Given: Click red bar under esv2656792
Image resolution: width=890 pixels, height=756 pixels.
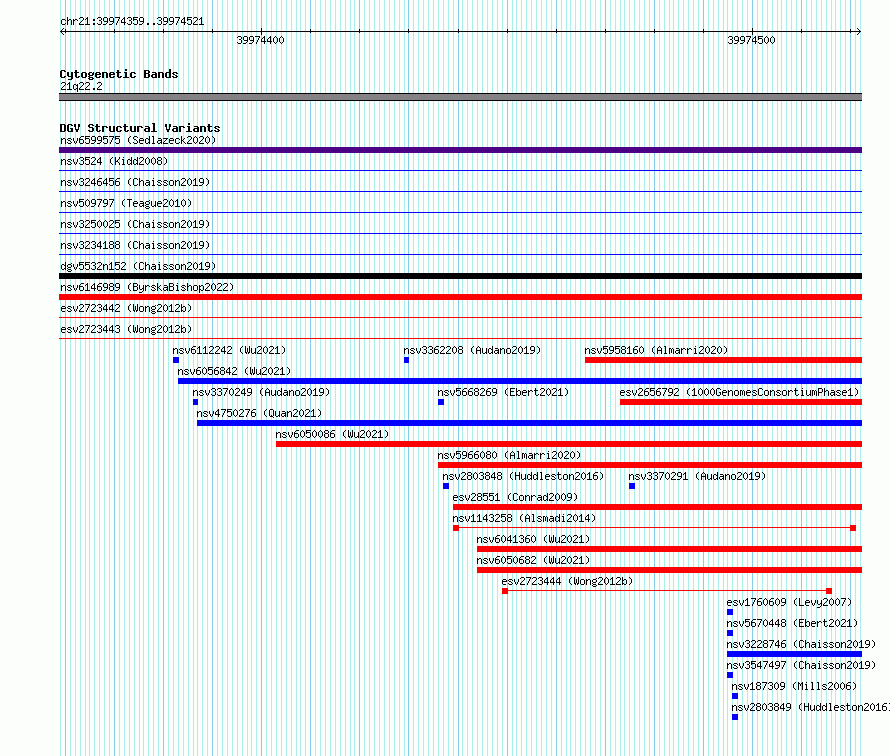Looking at the screenshot, I should pos(741,402).
